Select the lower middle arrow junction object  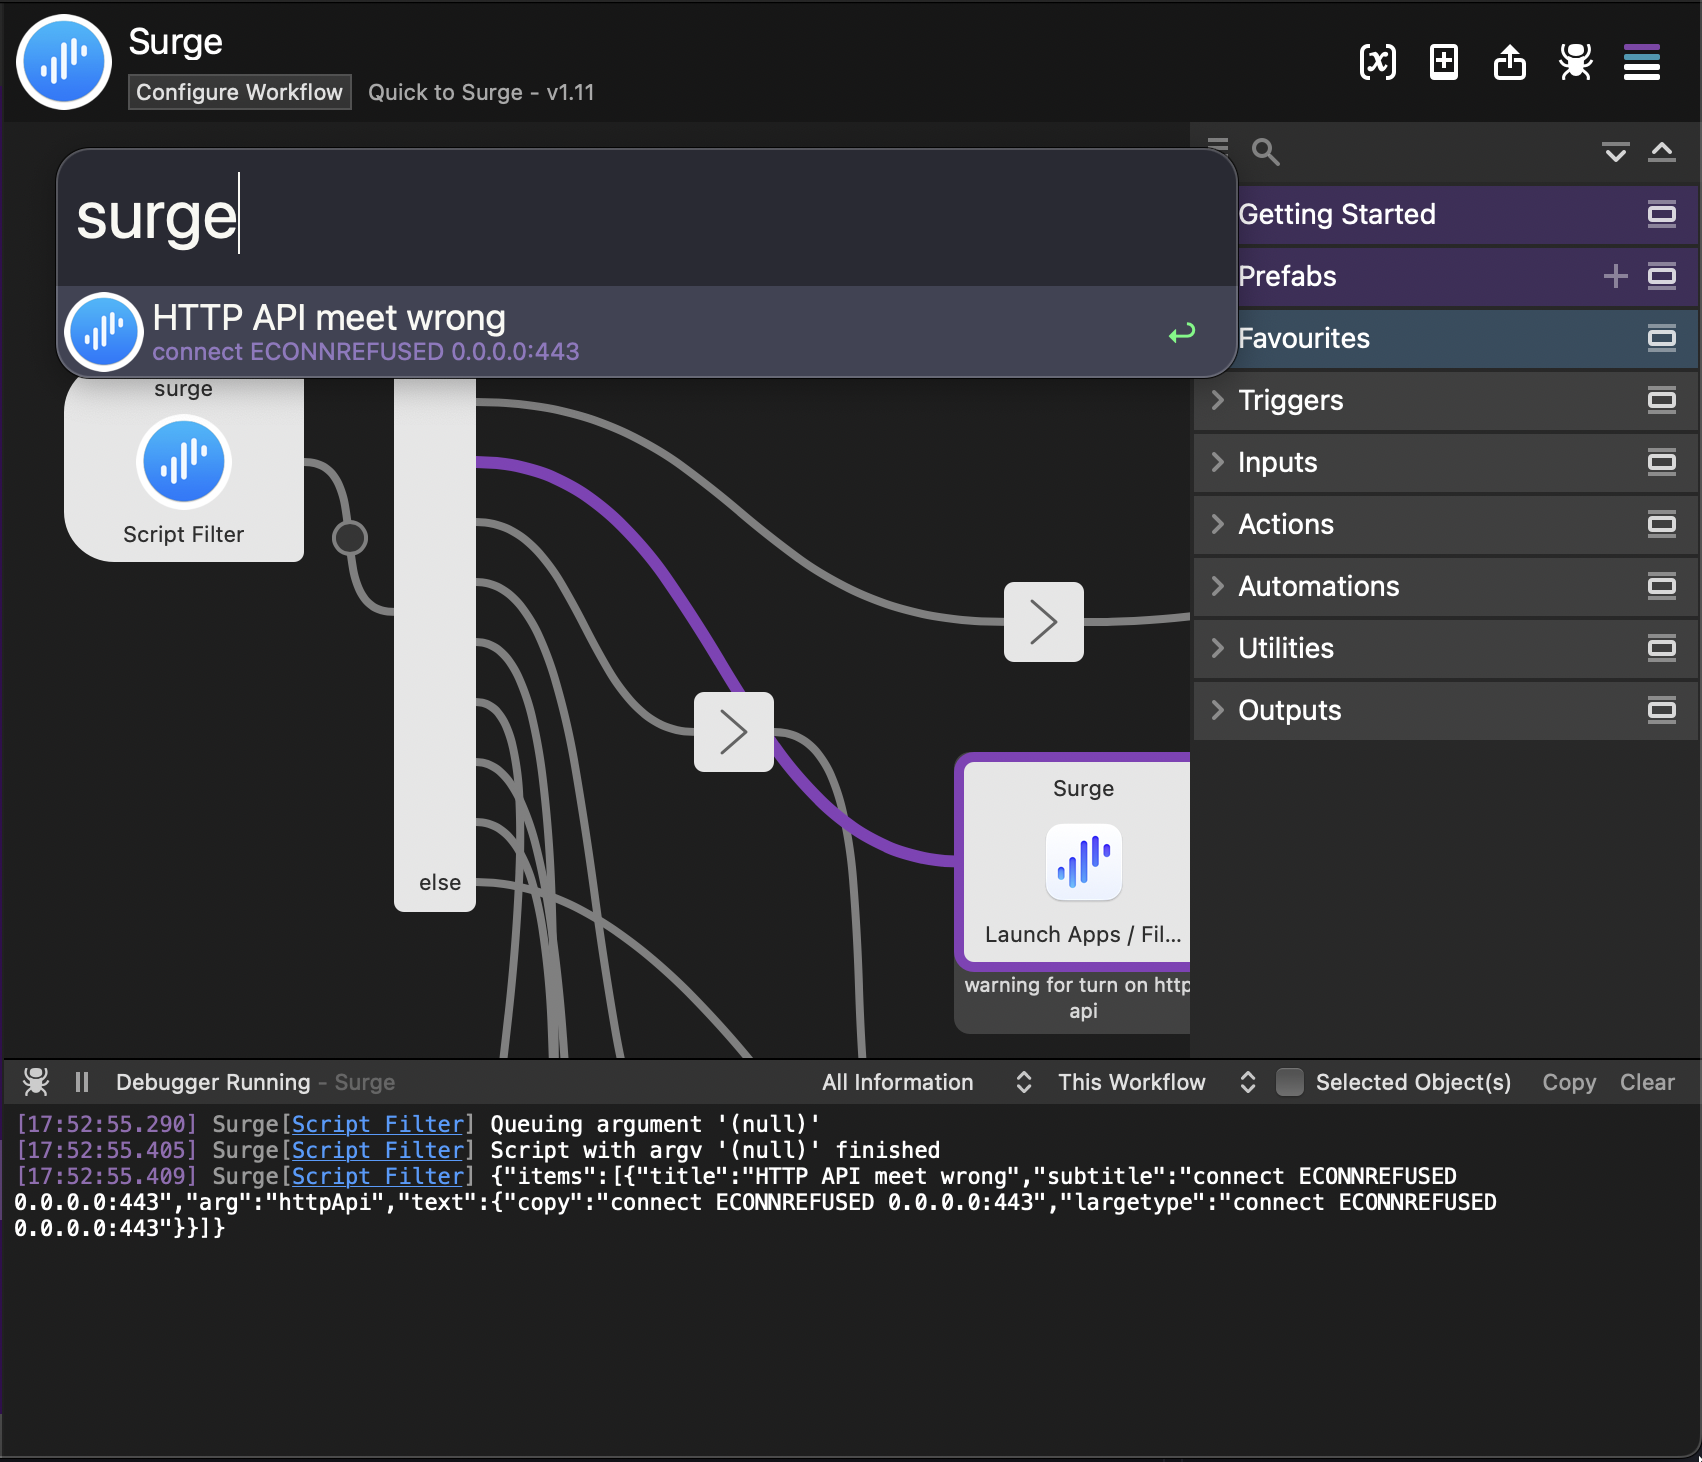[x=734, y=732]
